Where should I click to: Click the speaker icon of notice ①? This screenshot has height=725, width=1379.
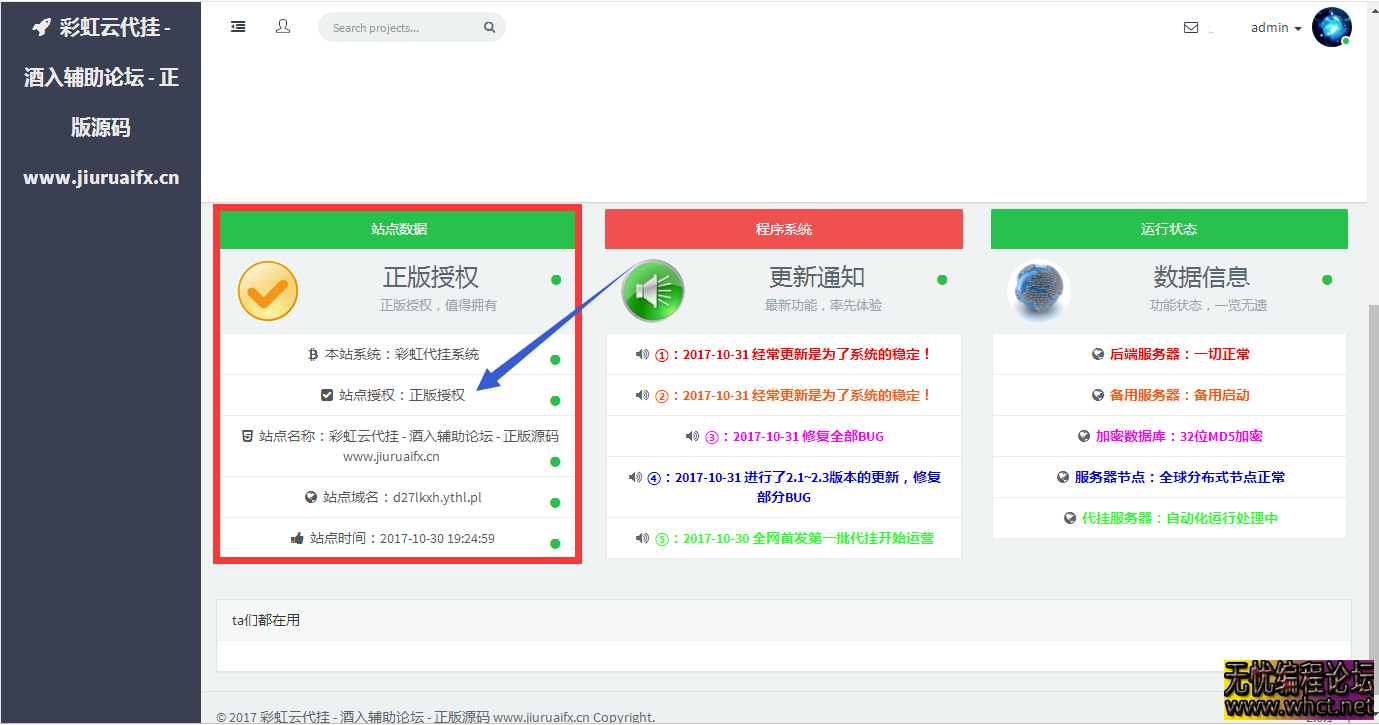point(643,354)
